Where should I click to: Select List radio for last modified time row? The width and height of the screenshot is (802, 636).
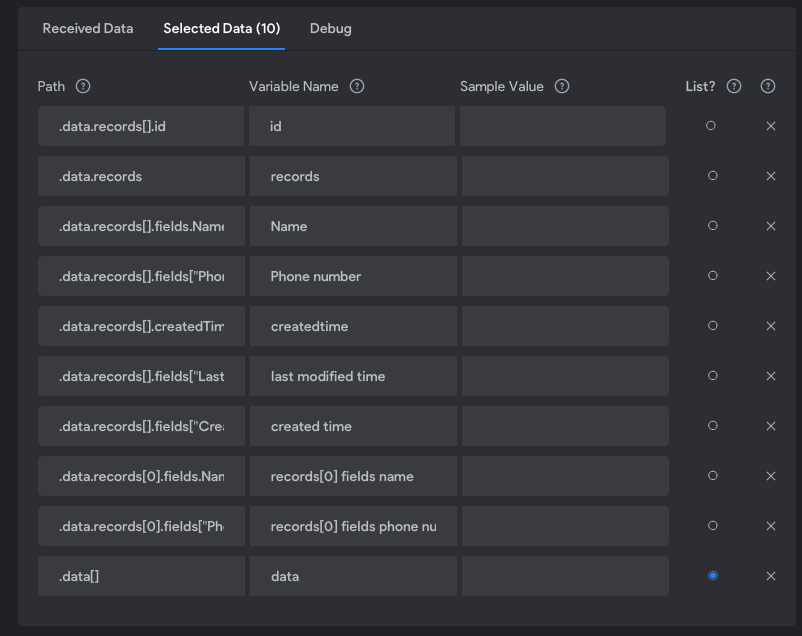coord(712,376)
